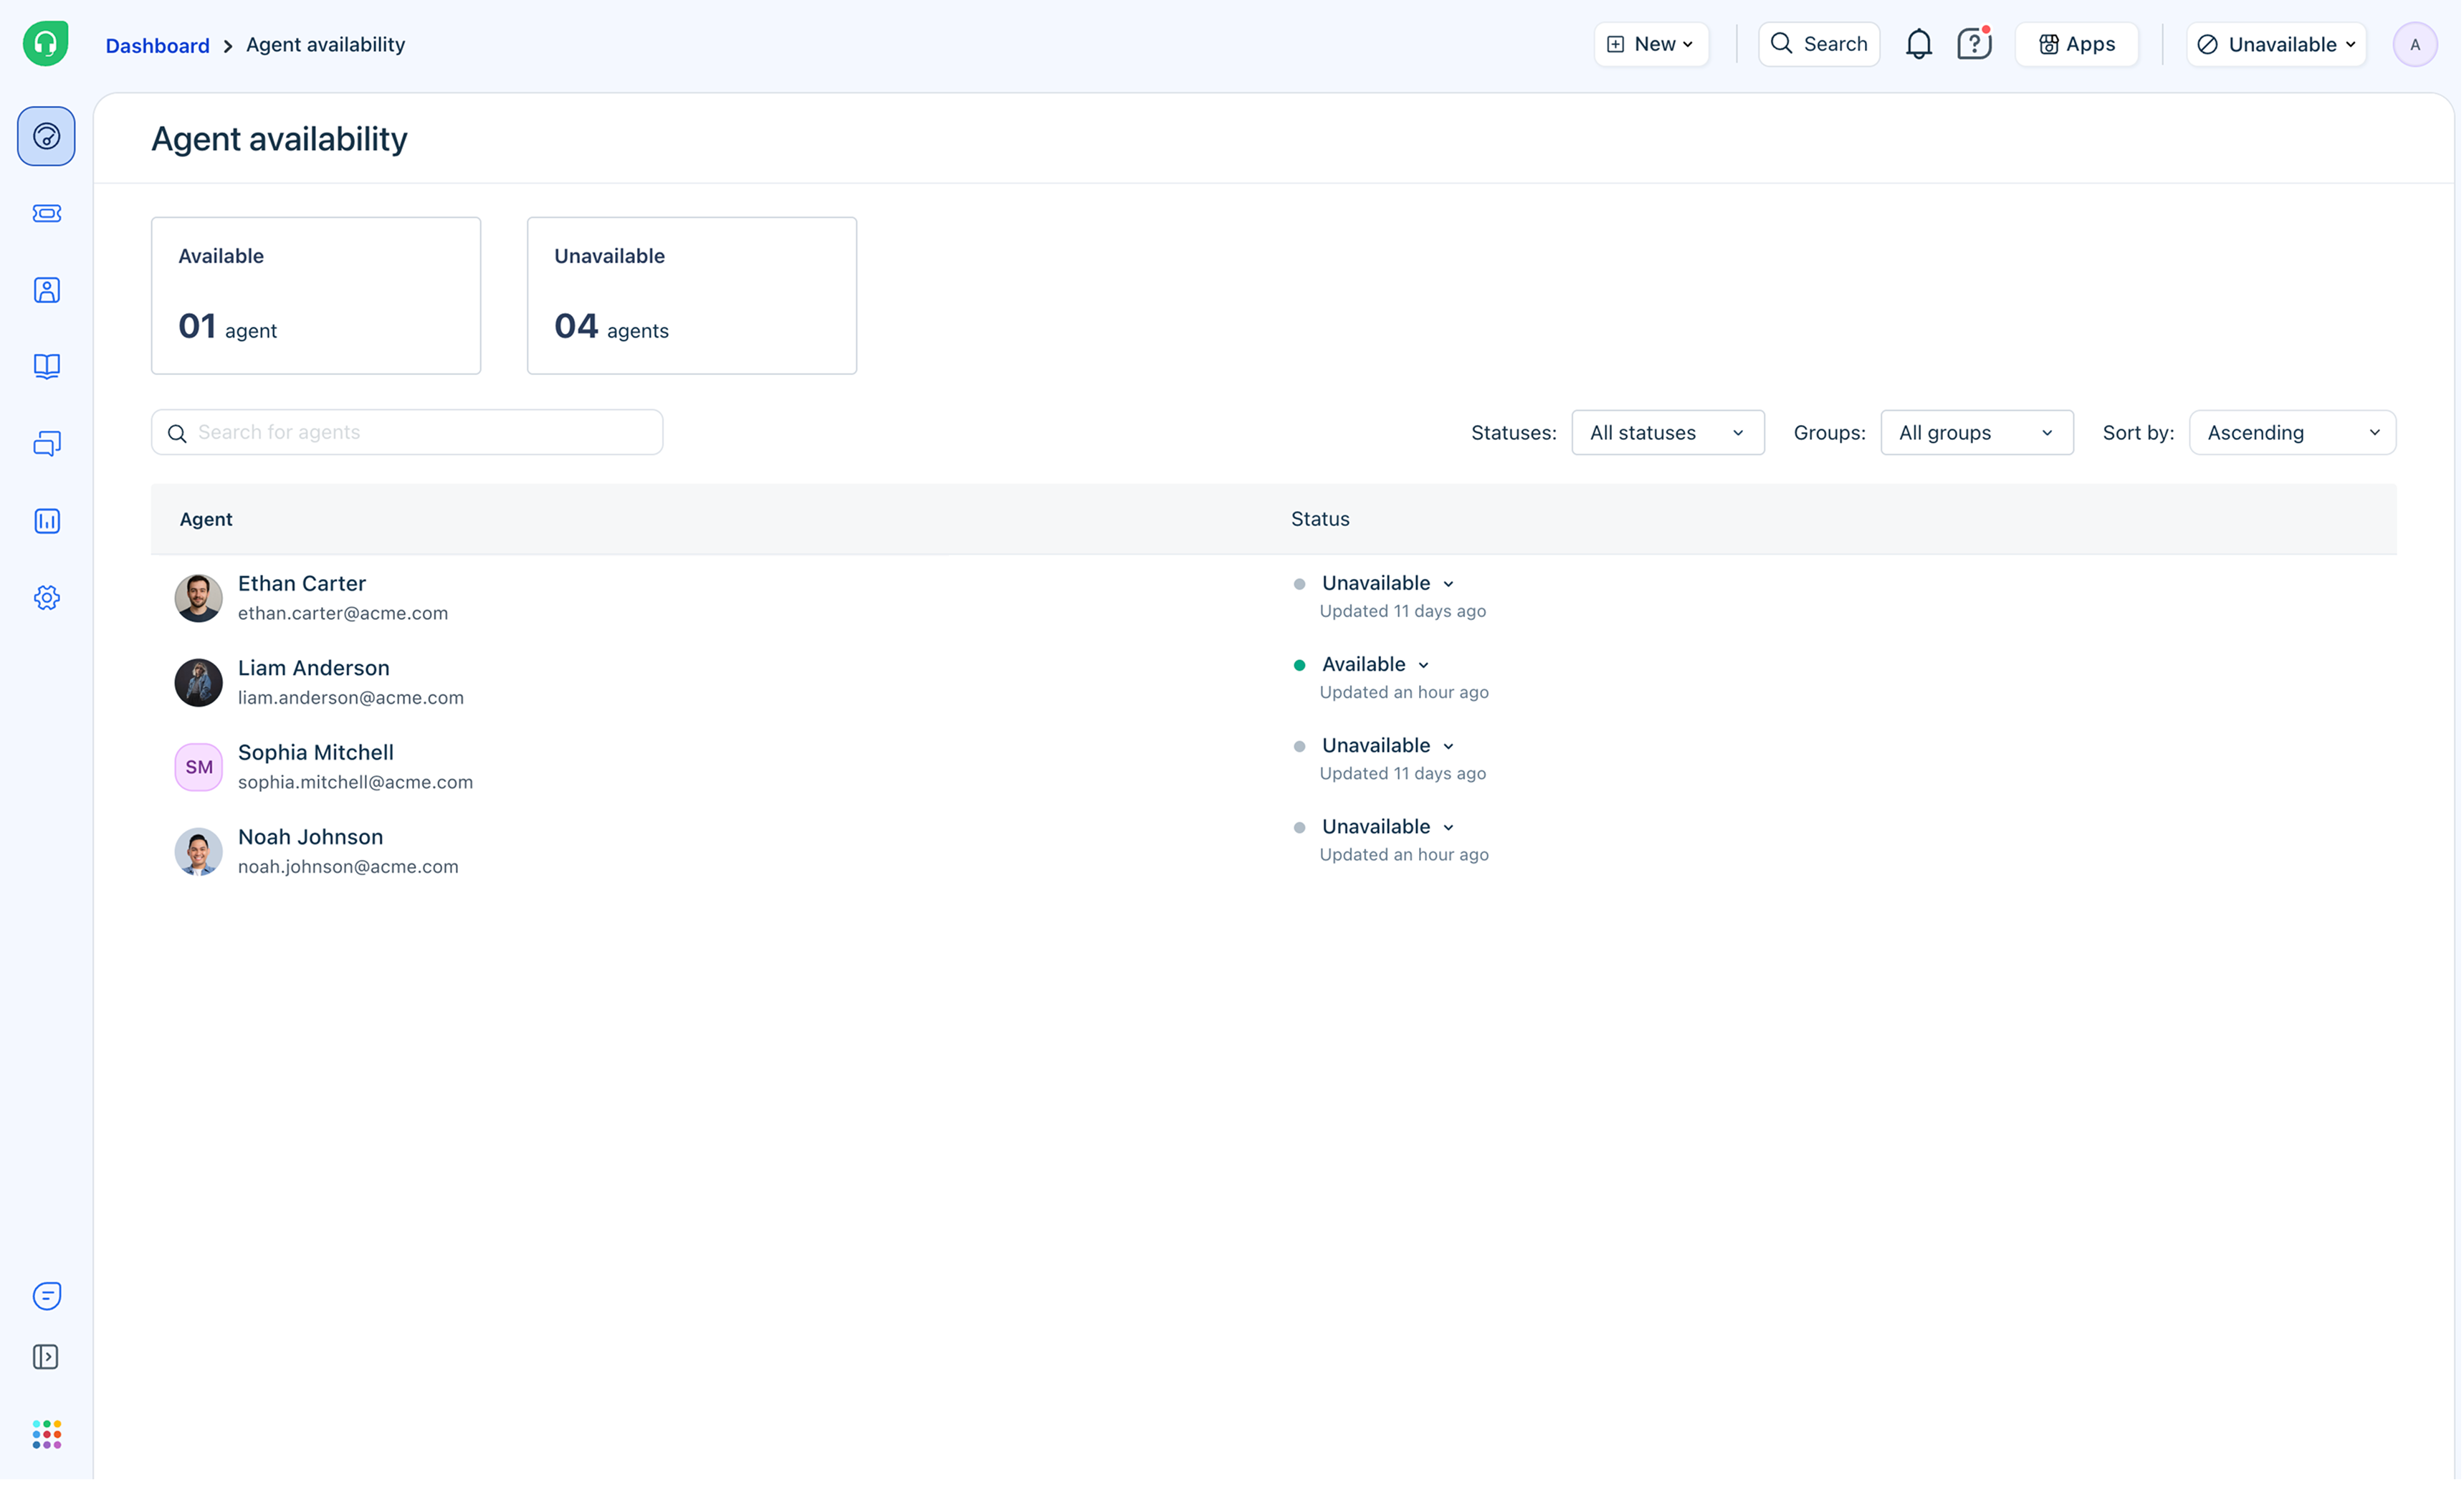
Task: Open the chat message icon in the sidebar
Action: [x=47, y=1296]
